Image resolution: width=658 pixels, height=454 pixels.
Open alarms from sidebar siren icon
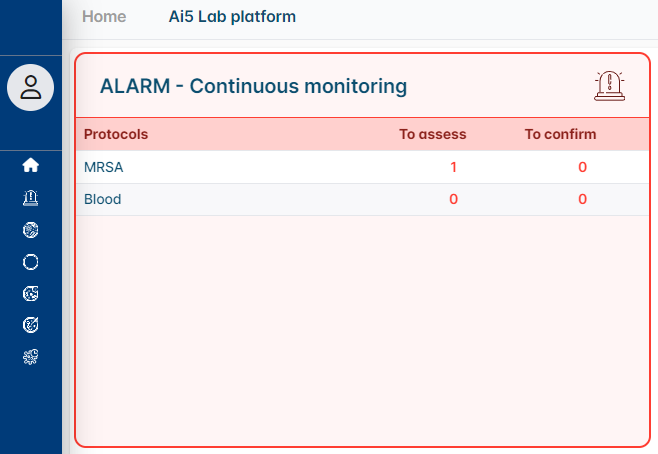30,198
